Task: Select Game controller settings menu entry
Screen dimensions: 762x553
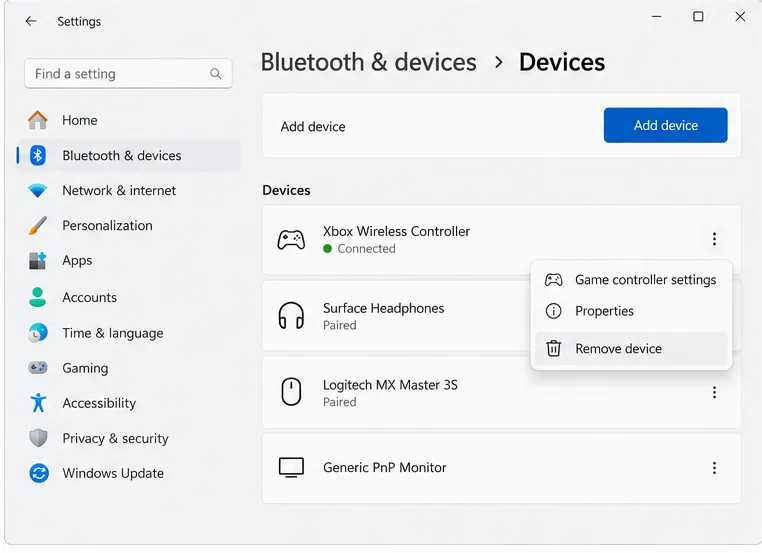Action: (x=631, y=280)
